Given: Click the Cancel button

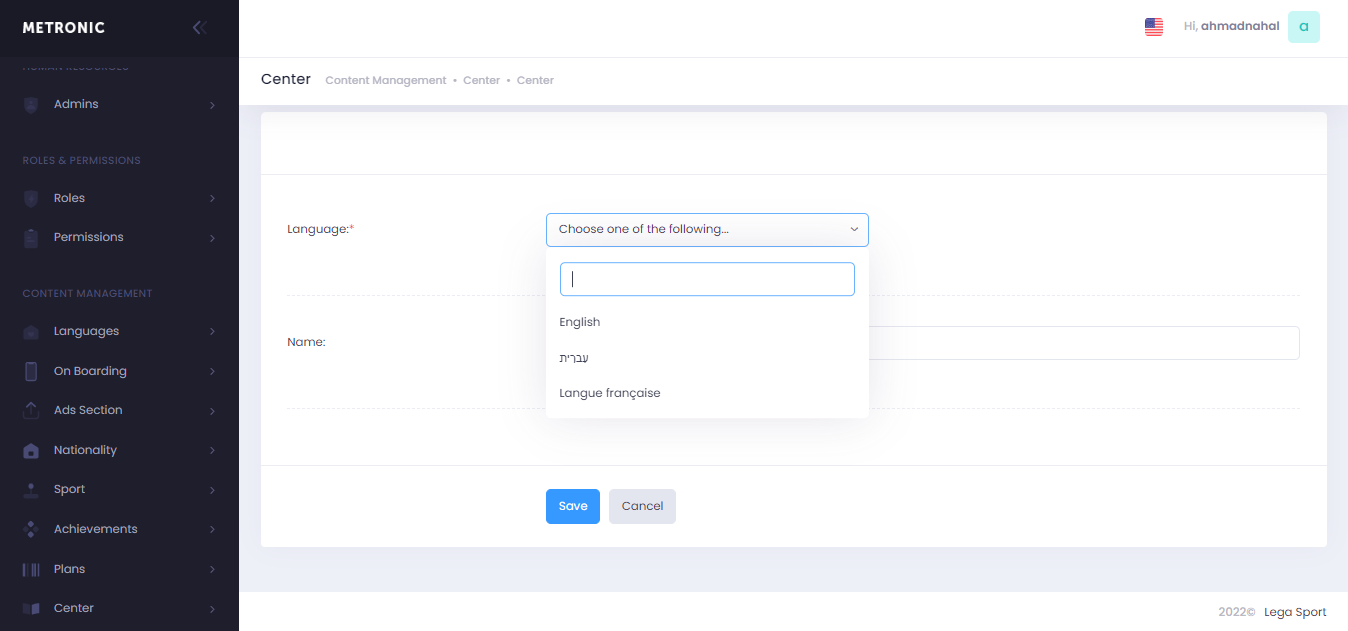Looking at the screenshot, I should 642,506.
